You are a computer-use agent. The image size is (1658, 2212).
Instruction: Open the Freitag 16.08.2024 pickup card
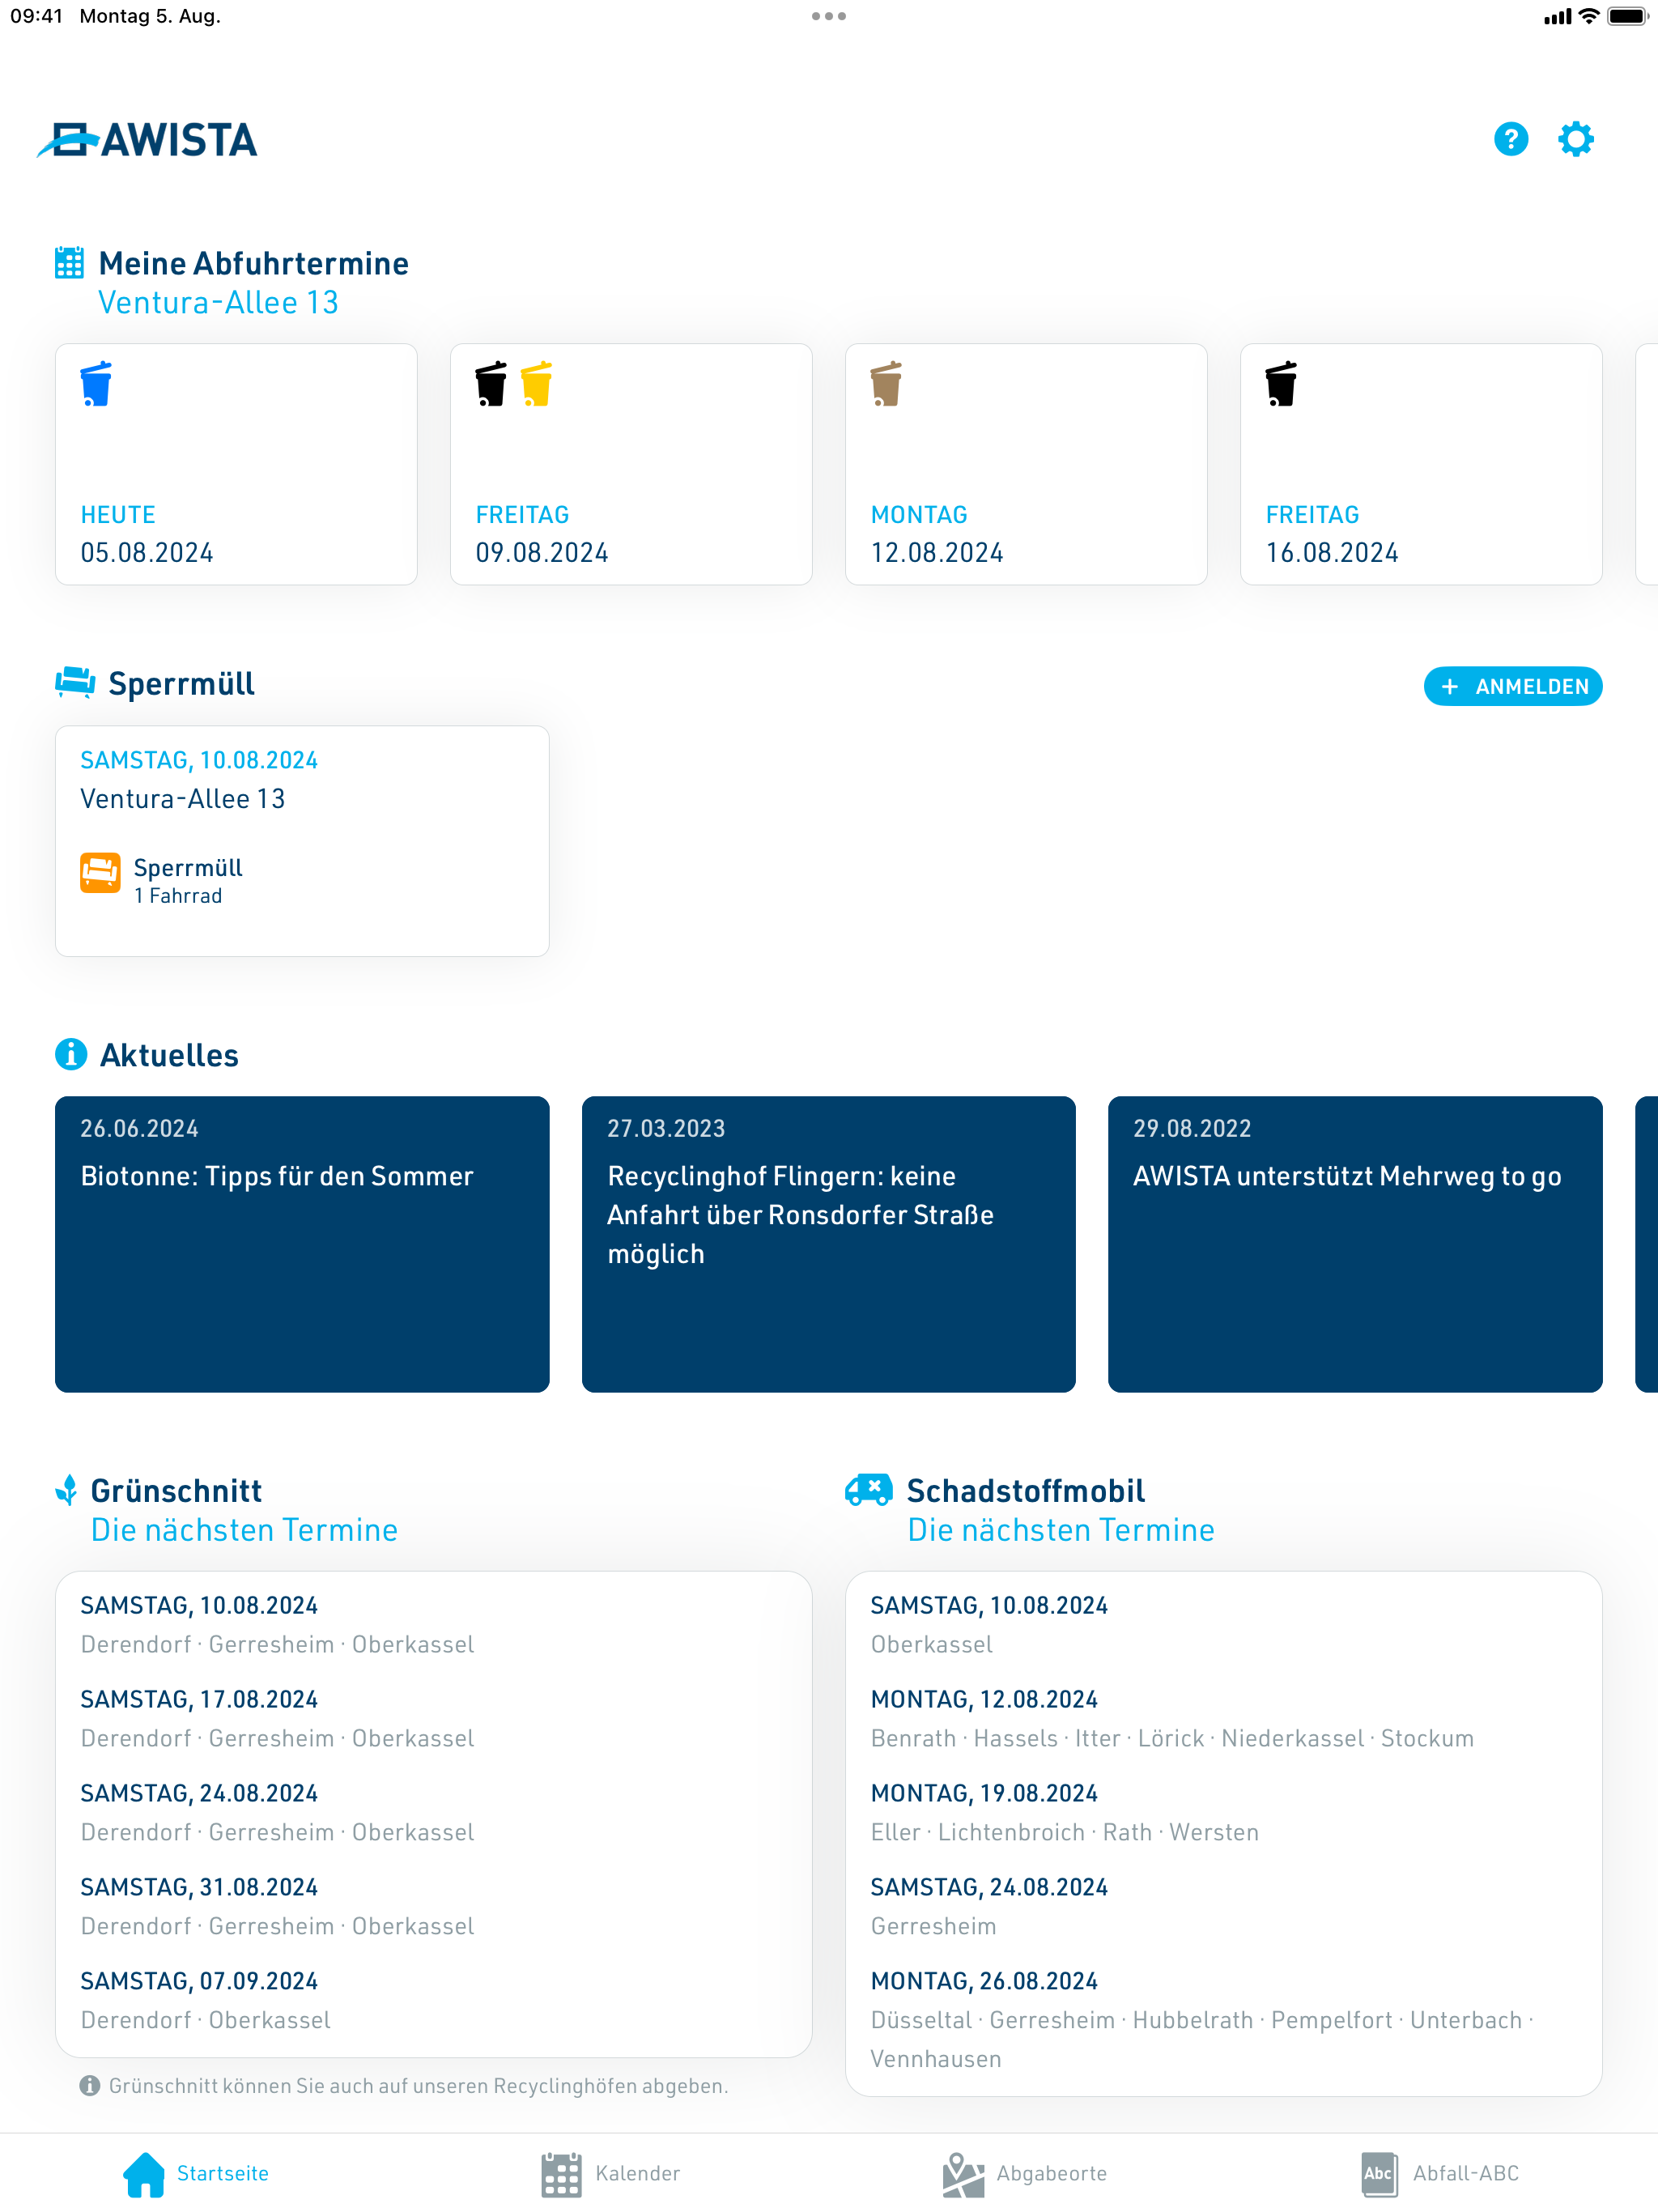(x=1421, y=464)
